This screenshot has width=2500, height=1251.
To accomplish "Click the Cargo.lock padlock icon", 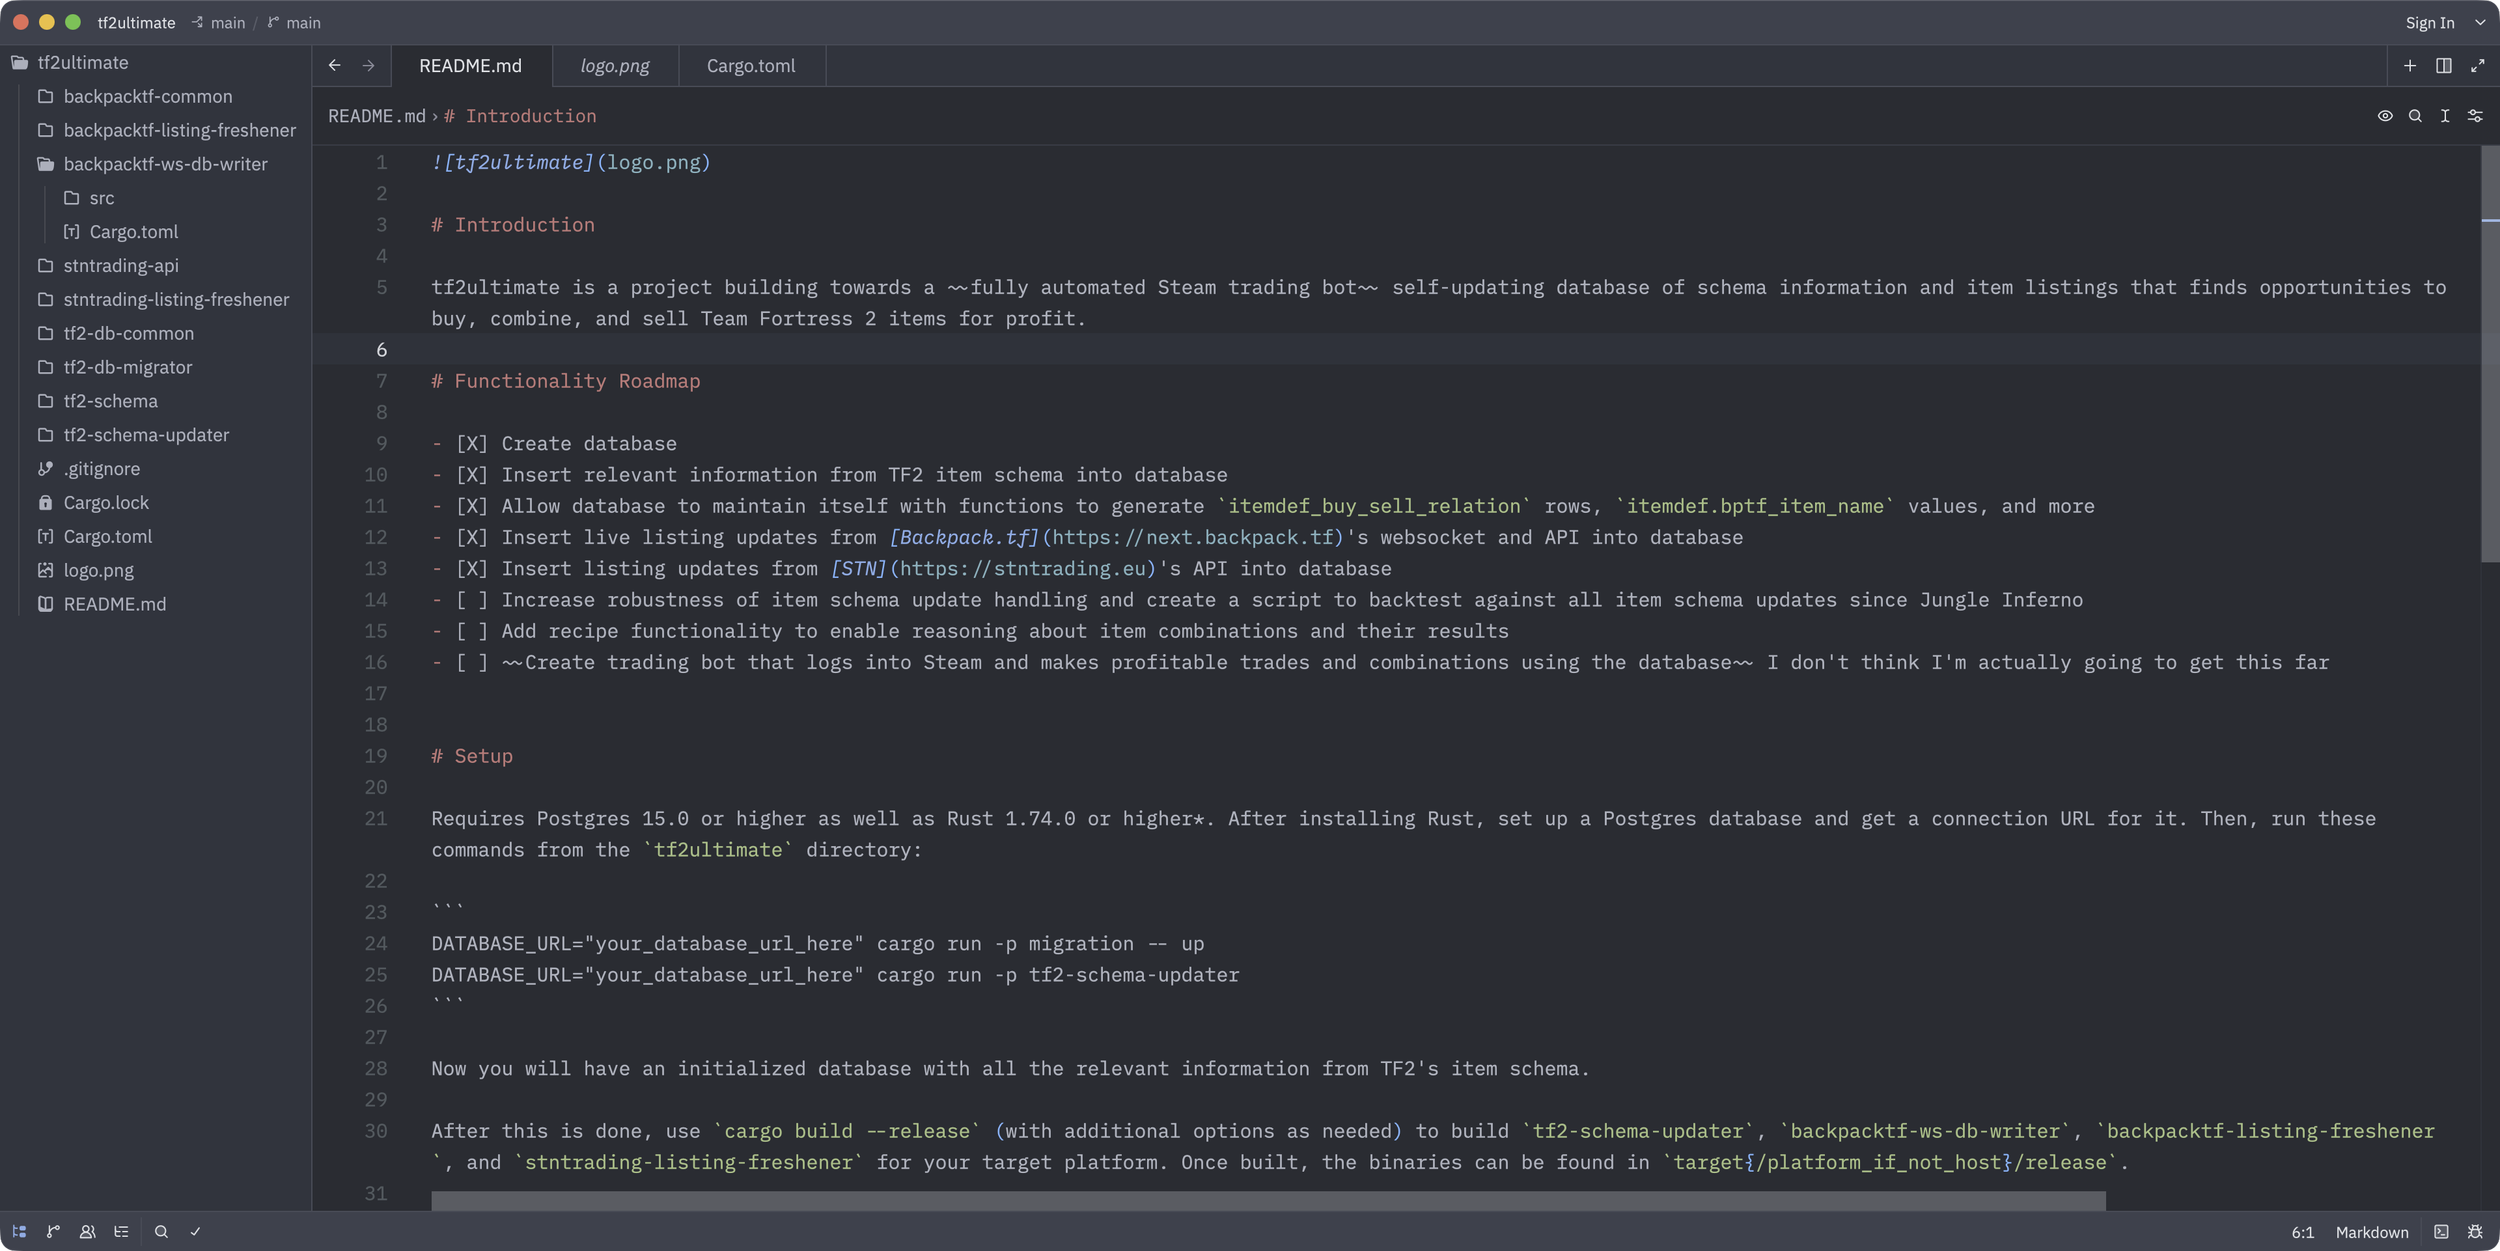I will pos(45,502).
